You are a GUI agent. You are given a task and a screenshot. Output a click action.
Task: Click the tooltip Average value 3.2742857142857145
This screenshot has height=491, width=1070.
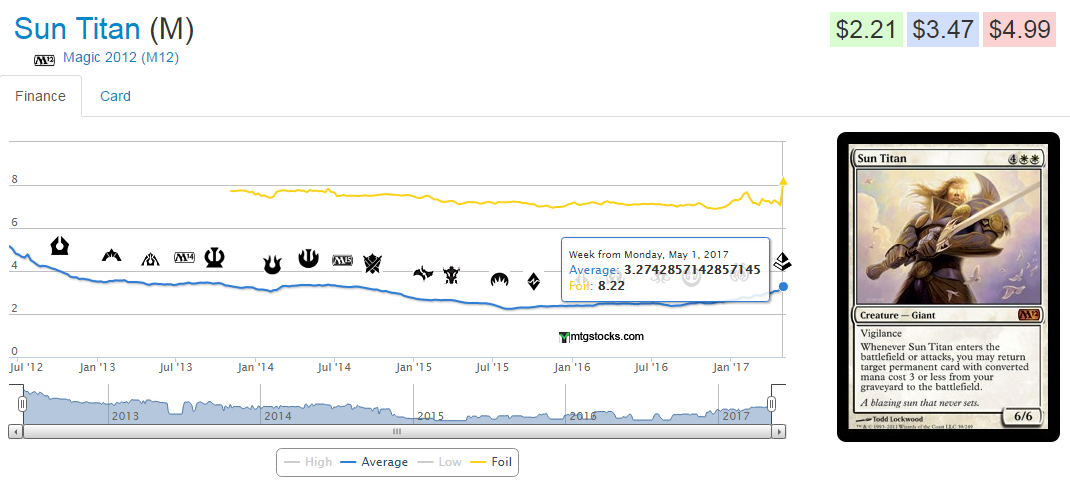(692, 270)
